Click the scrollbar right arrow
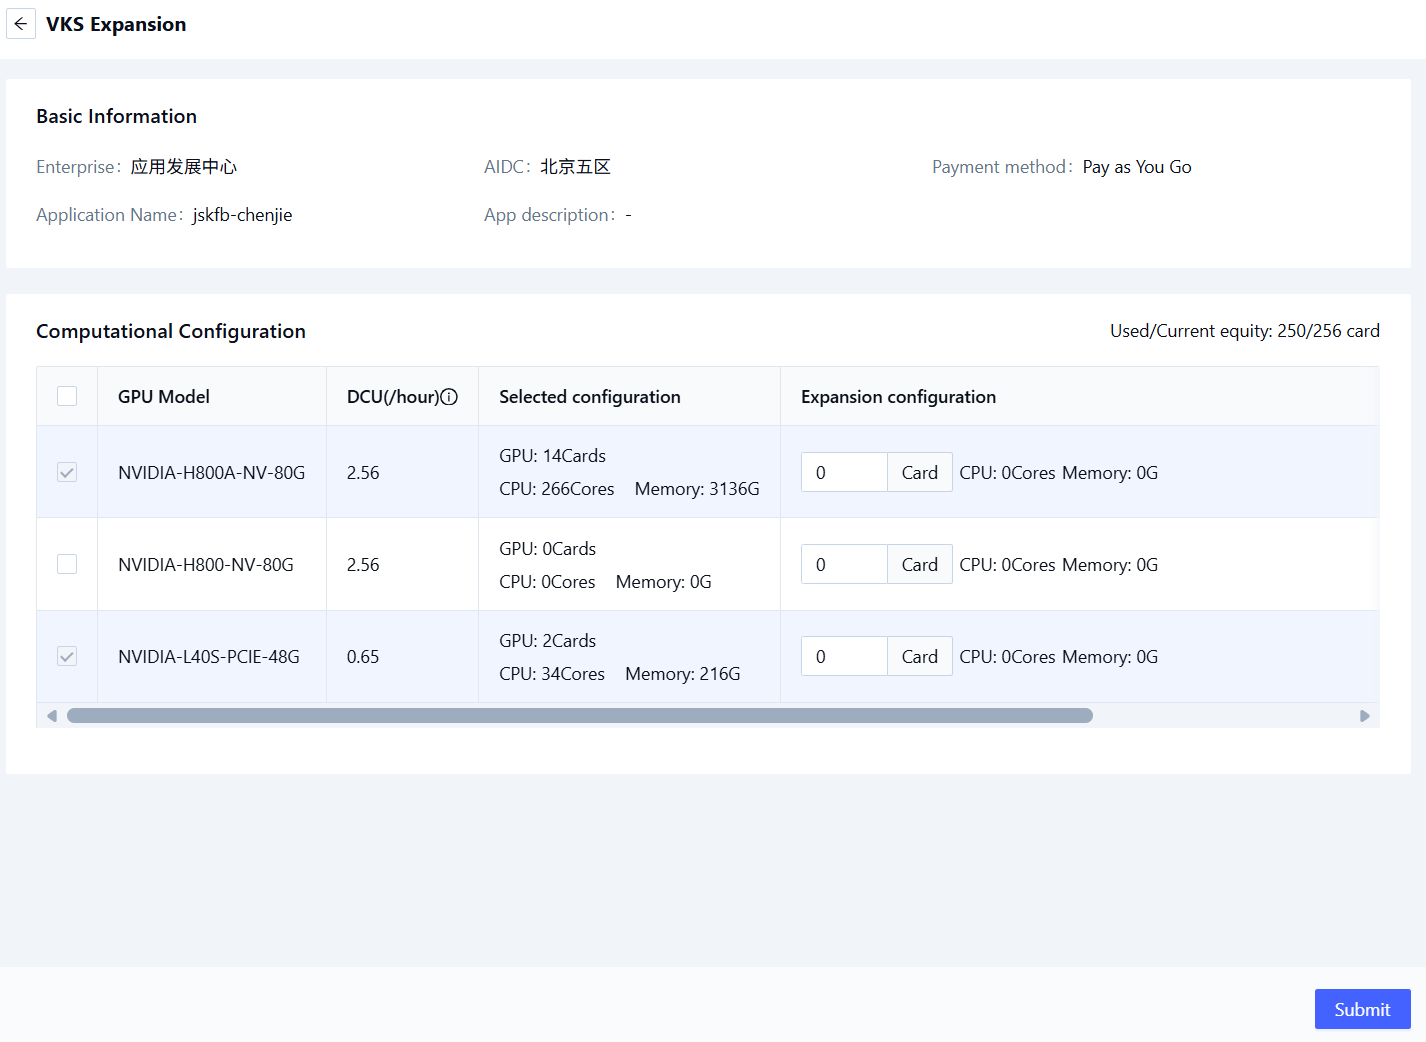Screen dimensions: 1426x1042 pyautogui.click(x=1364, y=716)
